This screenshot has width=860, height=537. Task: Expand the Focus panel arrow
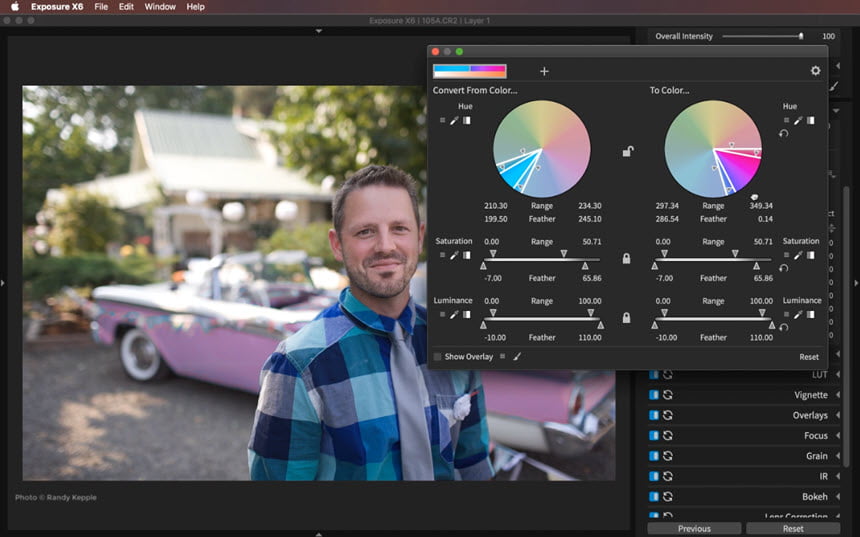(838, 436)
